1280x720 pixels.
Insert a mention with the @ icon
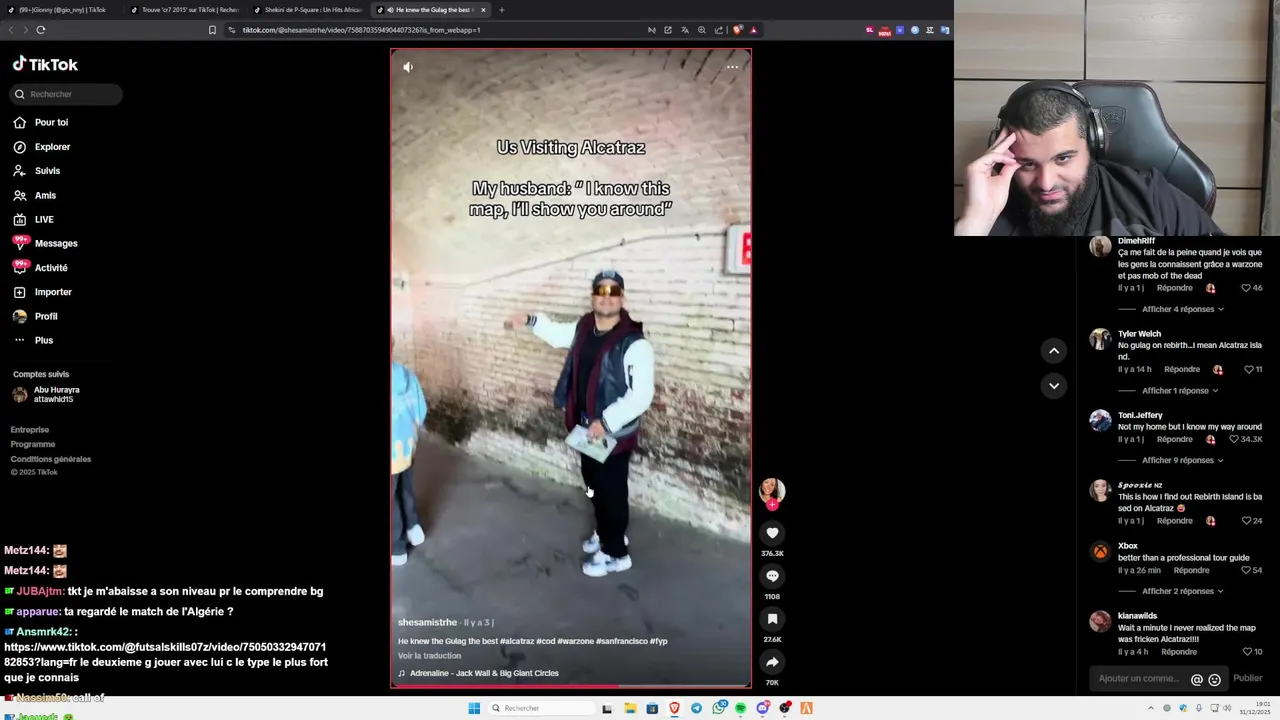1196,680
